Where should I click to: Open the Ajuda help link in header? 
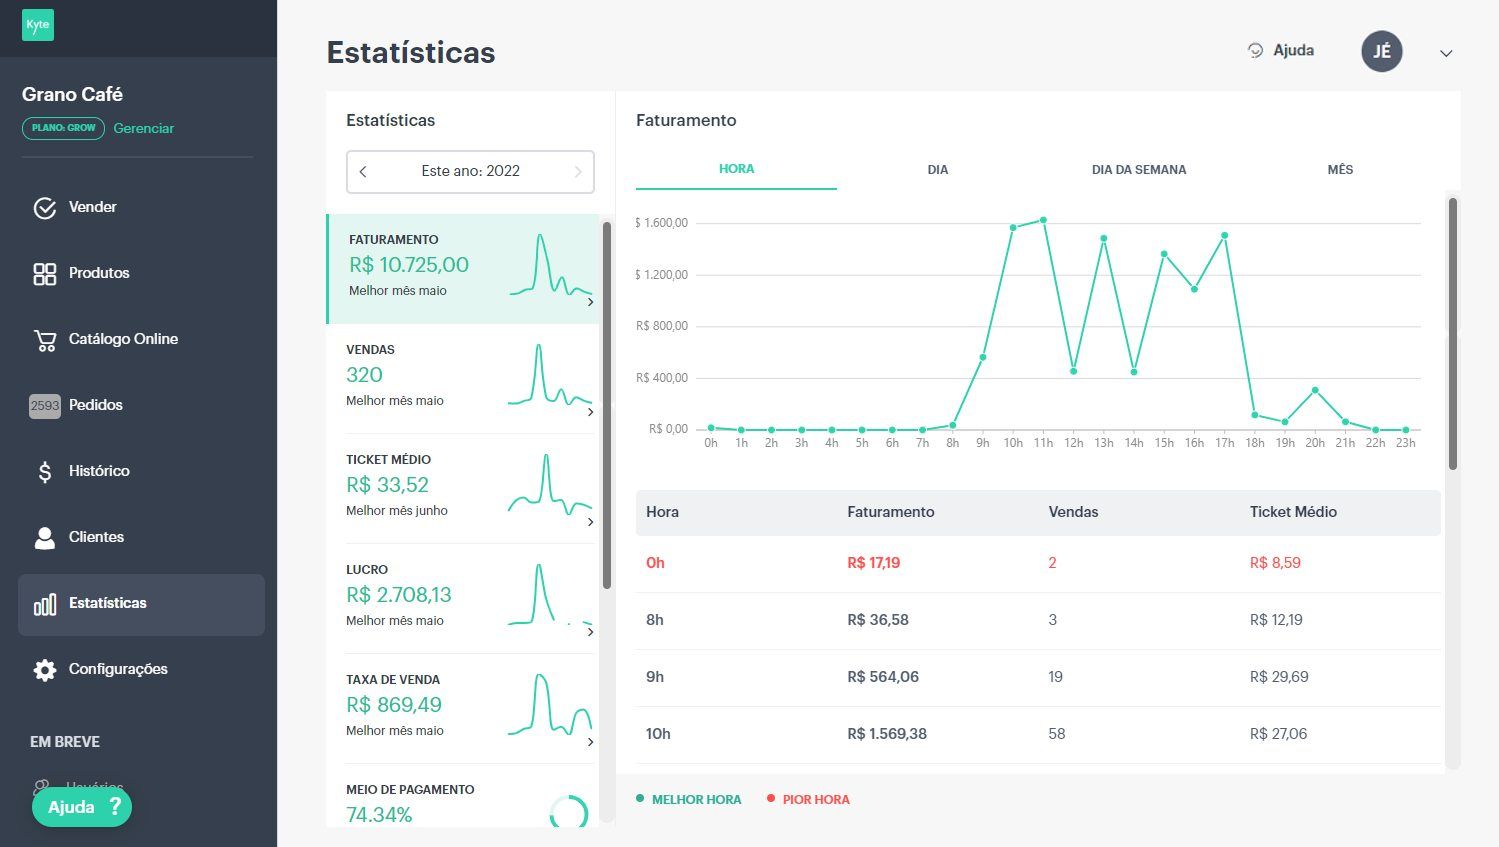[1281, 50]
